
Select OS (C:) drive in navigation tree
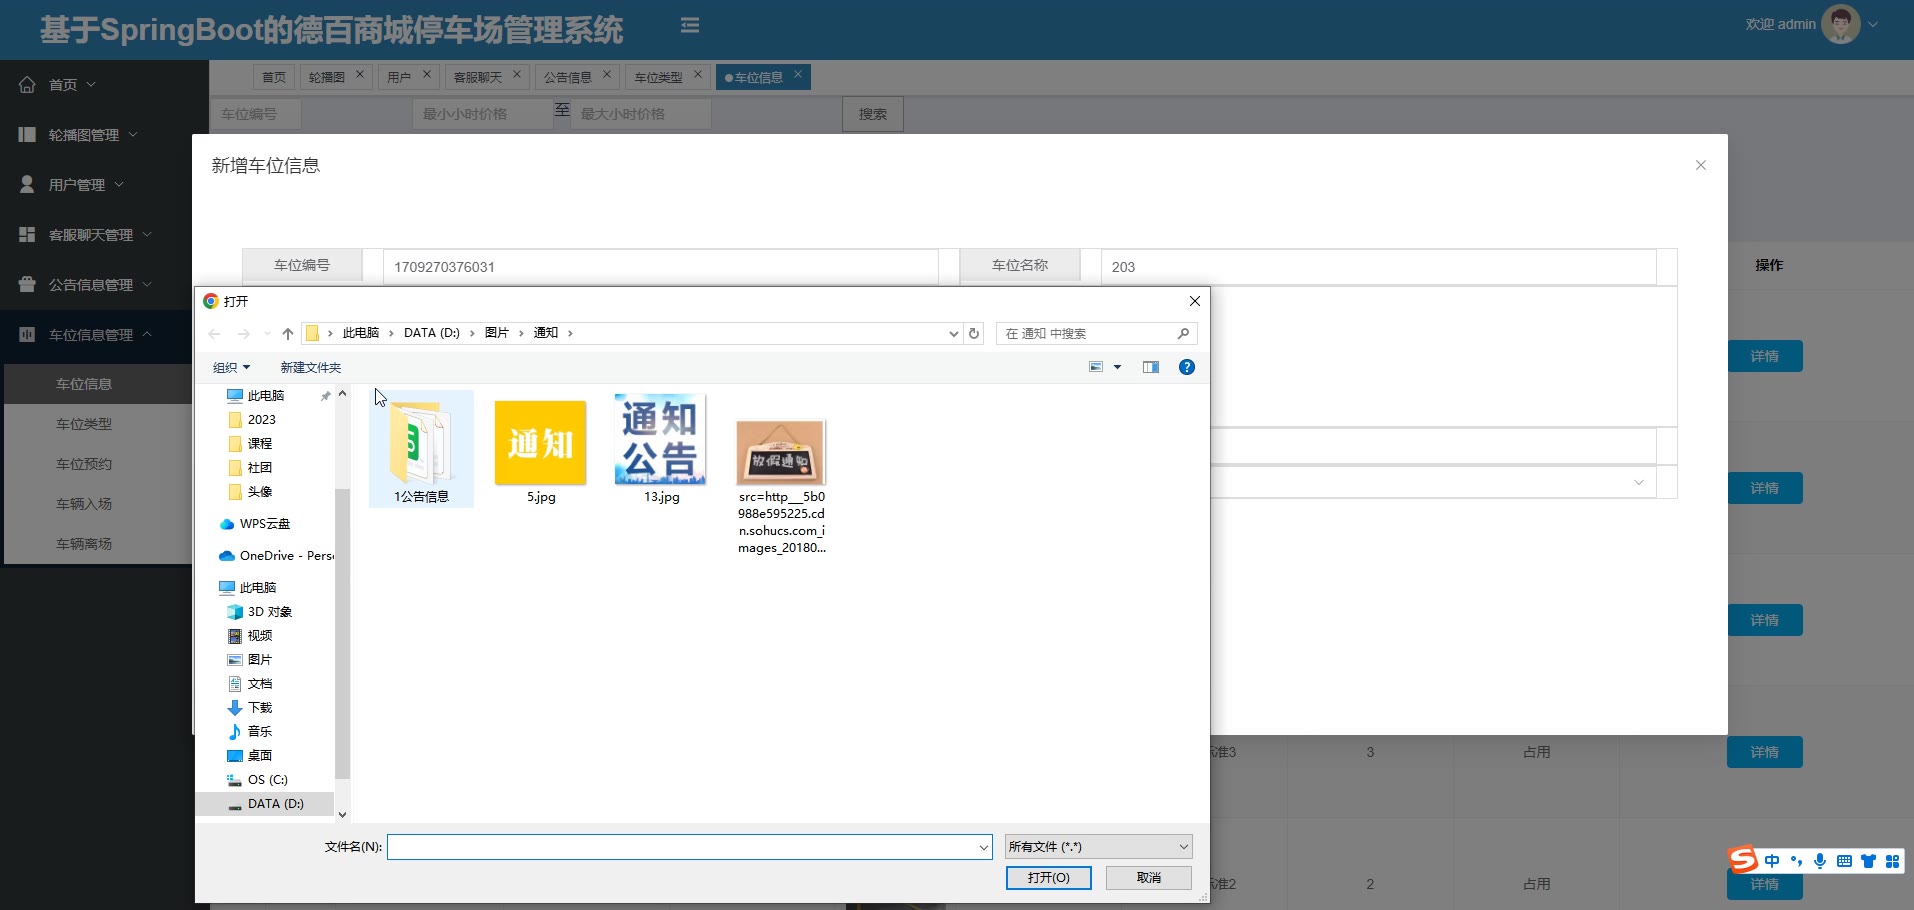257,780
